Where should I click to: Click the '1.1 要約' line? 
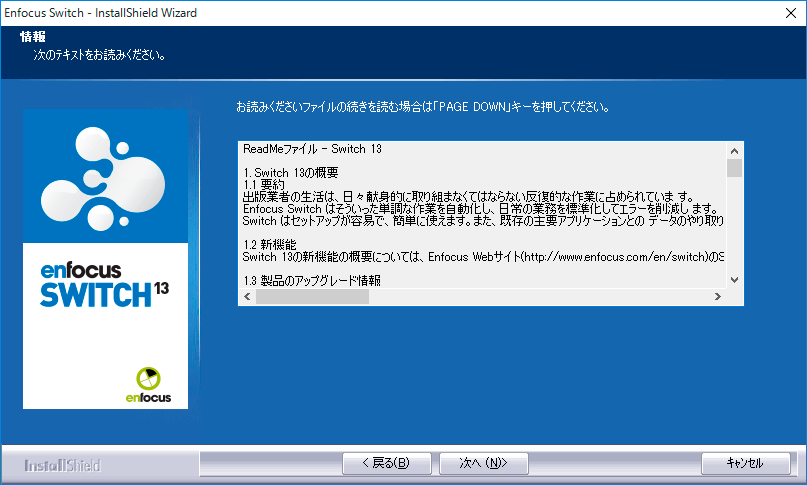(264, 185)
